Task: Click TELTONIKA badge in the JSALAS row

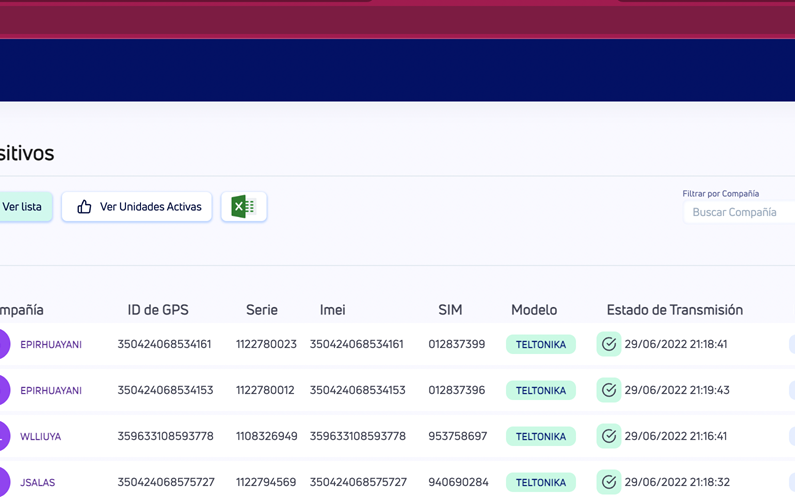Action: [x=540, y=483]
